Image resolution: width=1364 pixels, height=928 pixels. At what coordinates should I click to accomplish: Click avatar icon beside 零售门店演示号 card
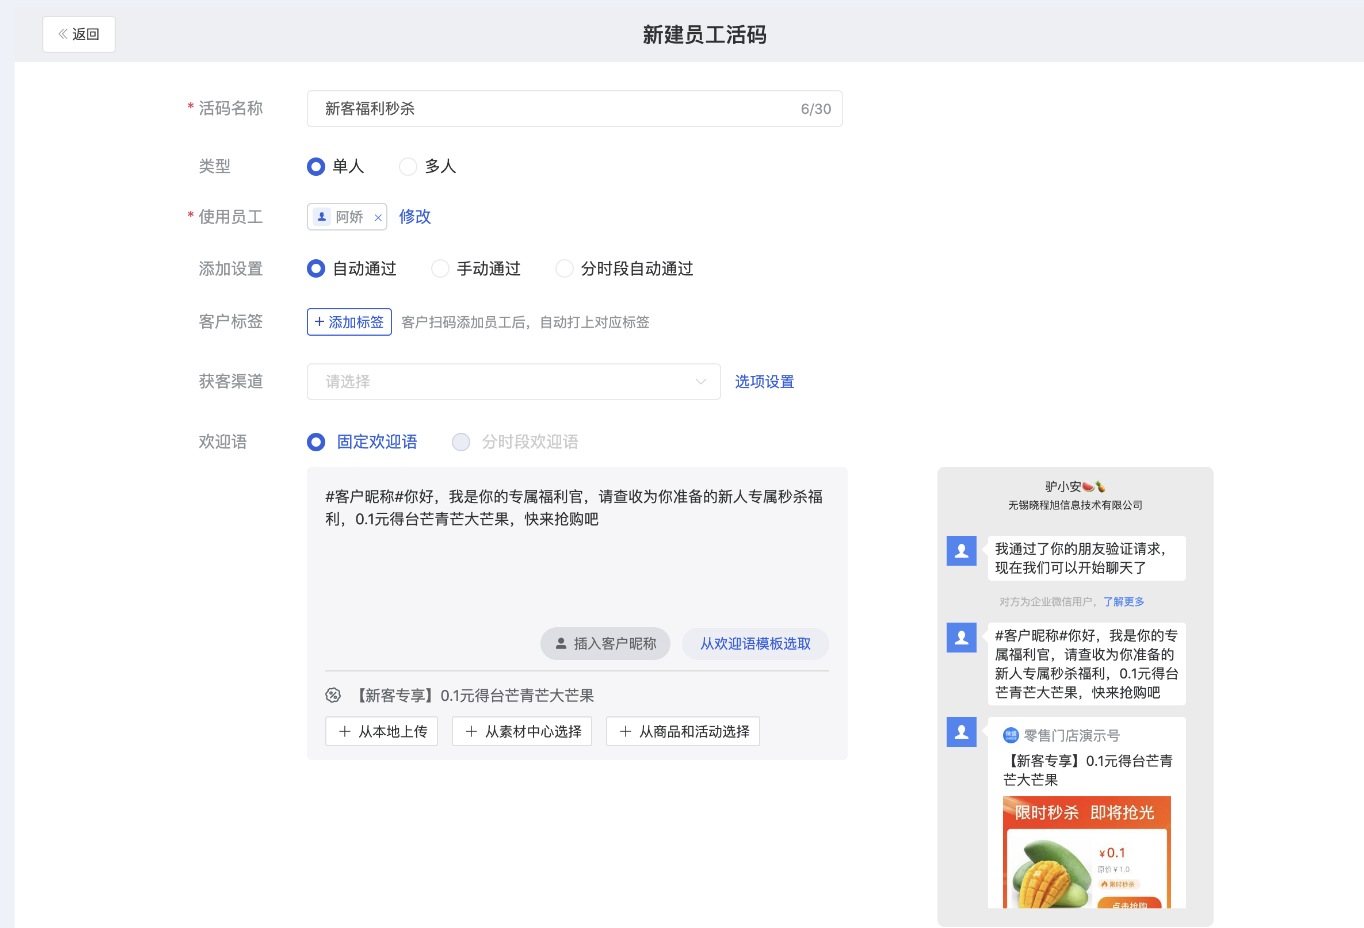click(962, 732)
